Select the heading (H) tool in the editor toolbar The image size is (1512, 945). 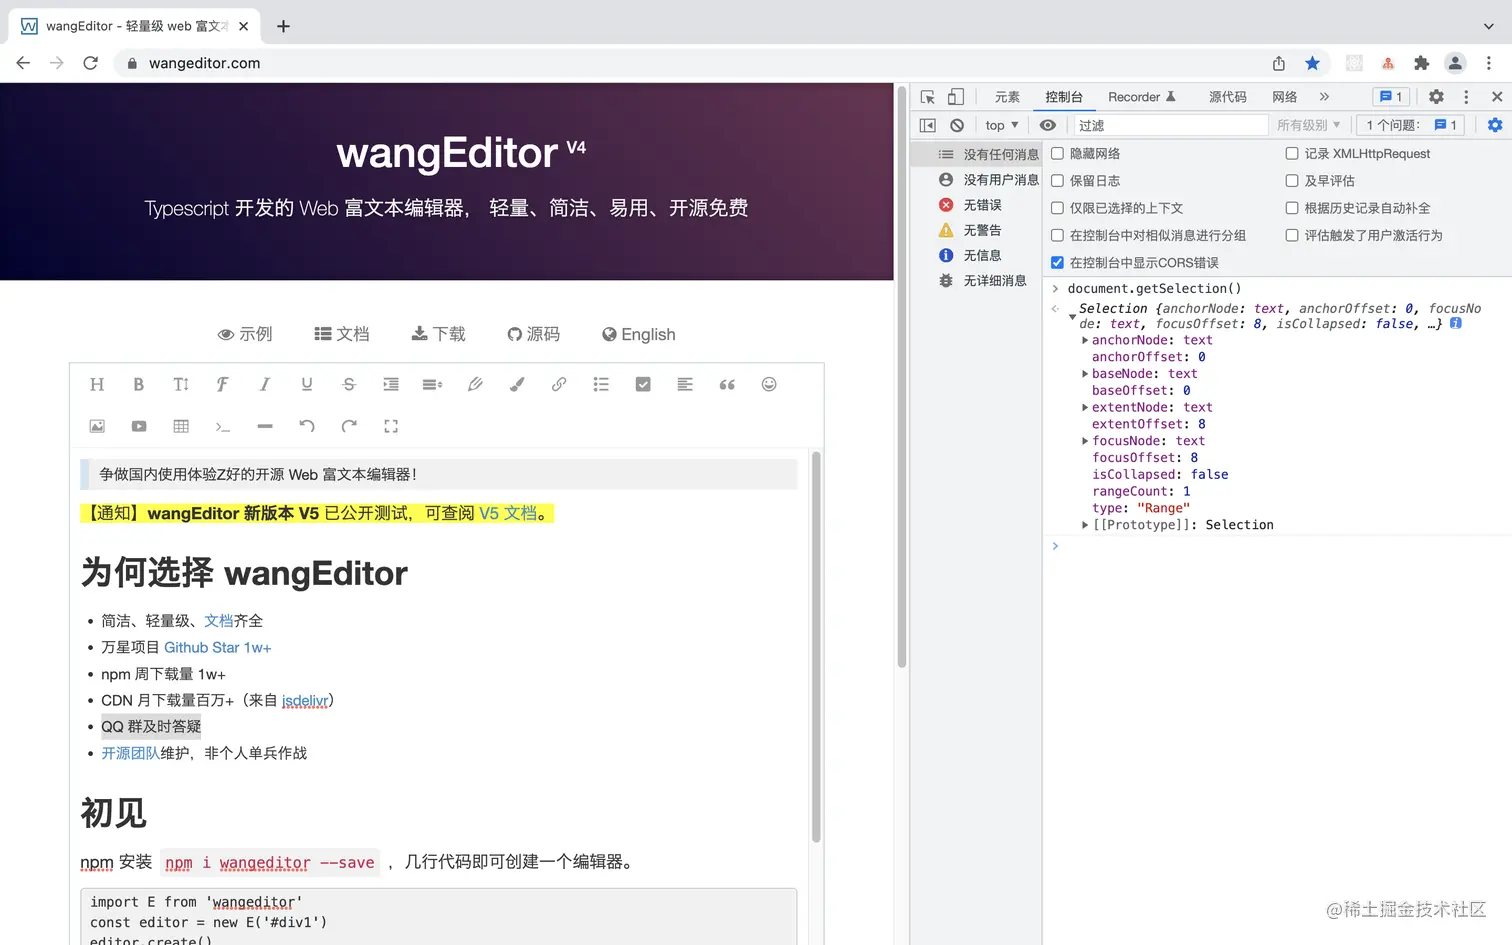tap(97, 384)
